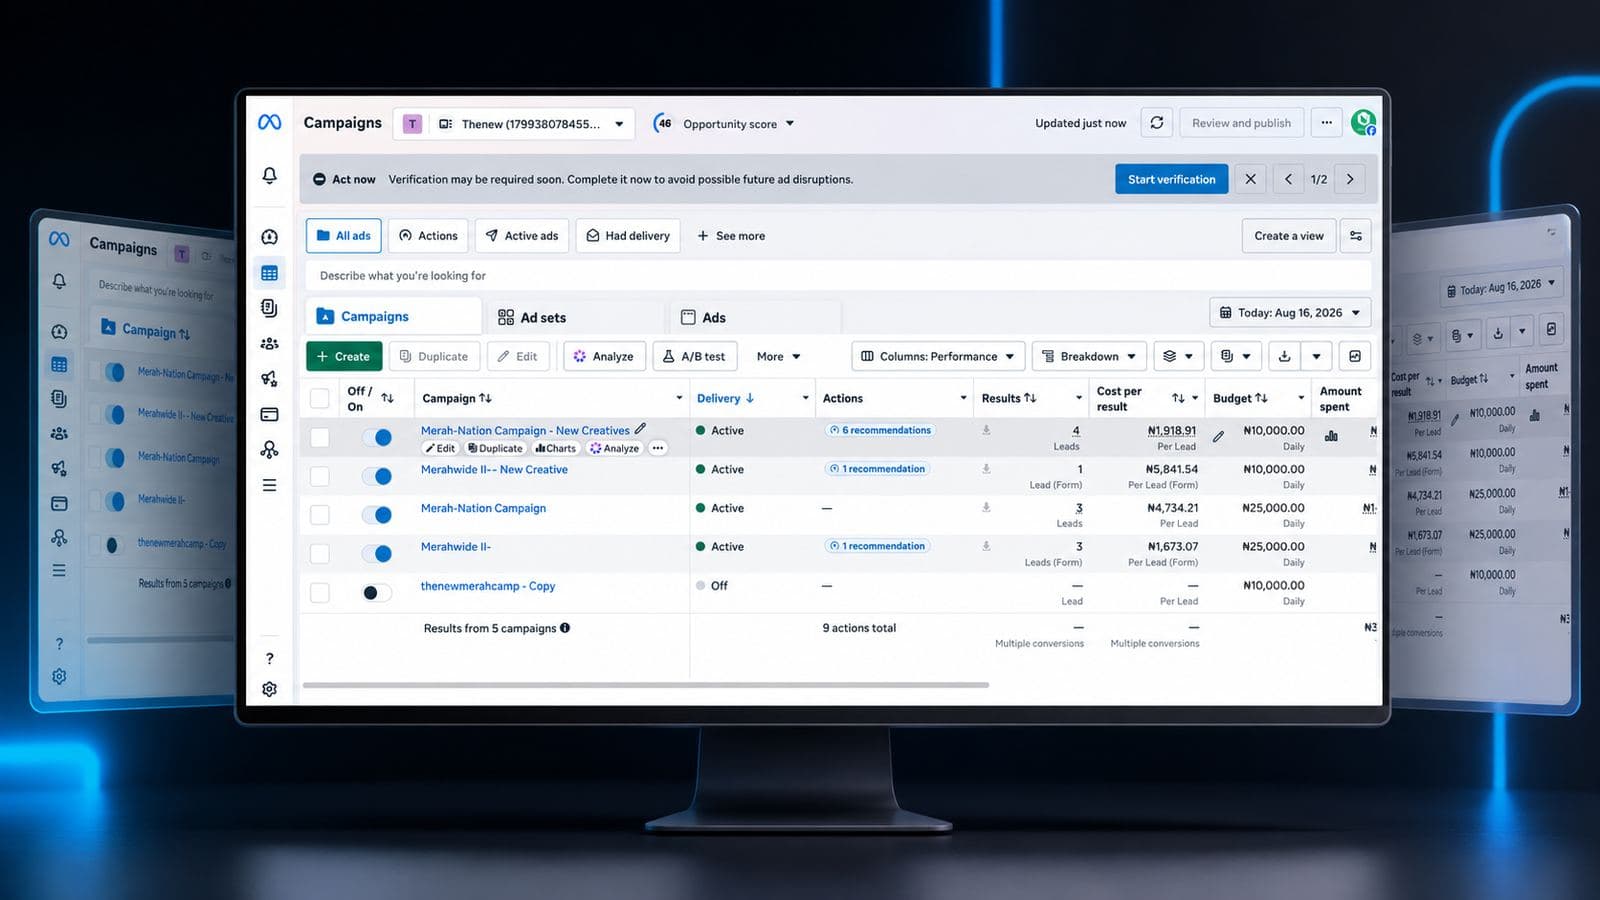Open settings gear in main sidebar

pos(269,689)
